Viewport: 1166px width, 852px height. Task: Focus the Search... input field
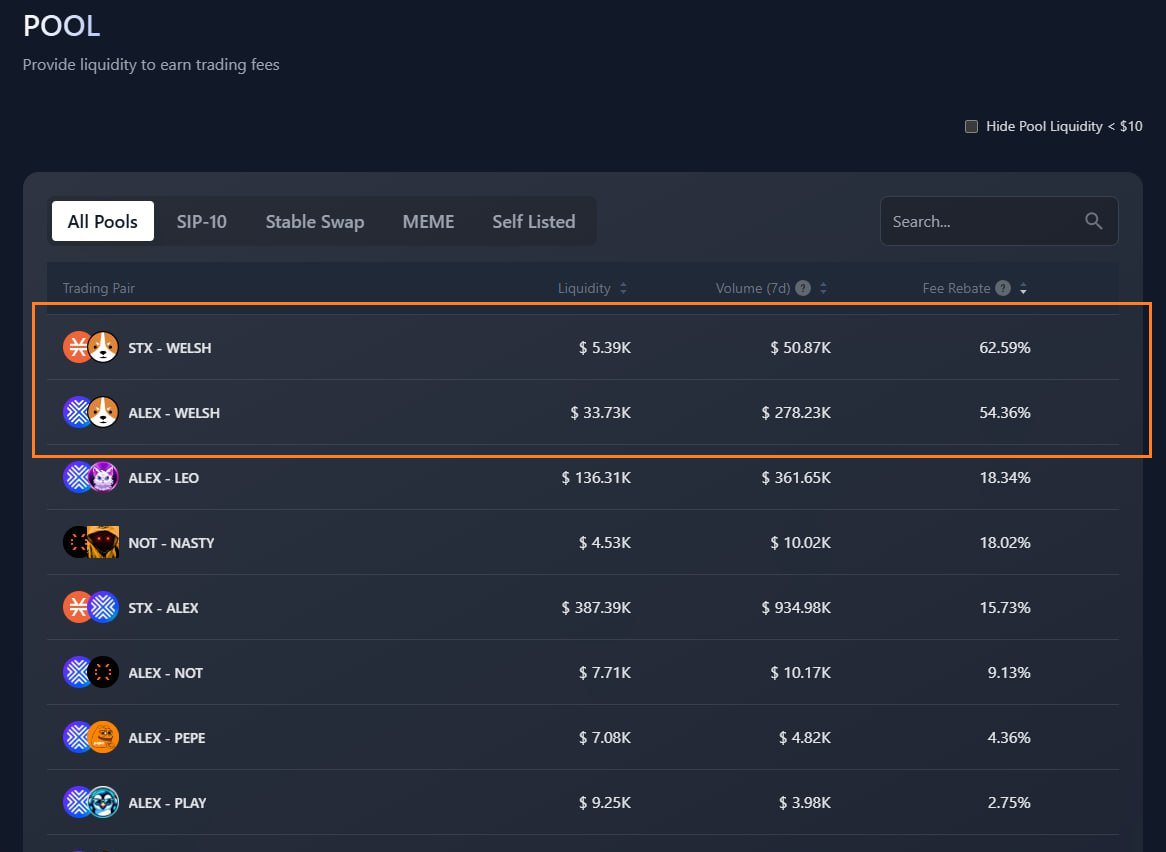coord(999,221)
